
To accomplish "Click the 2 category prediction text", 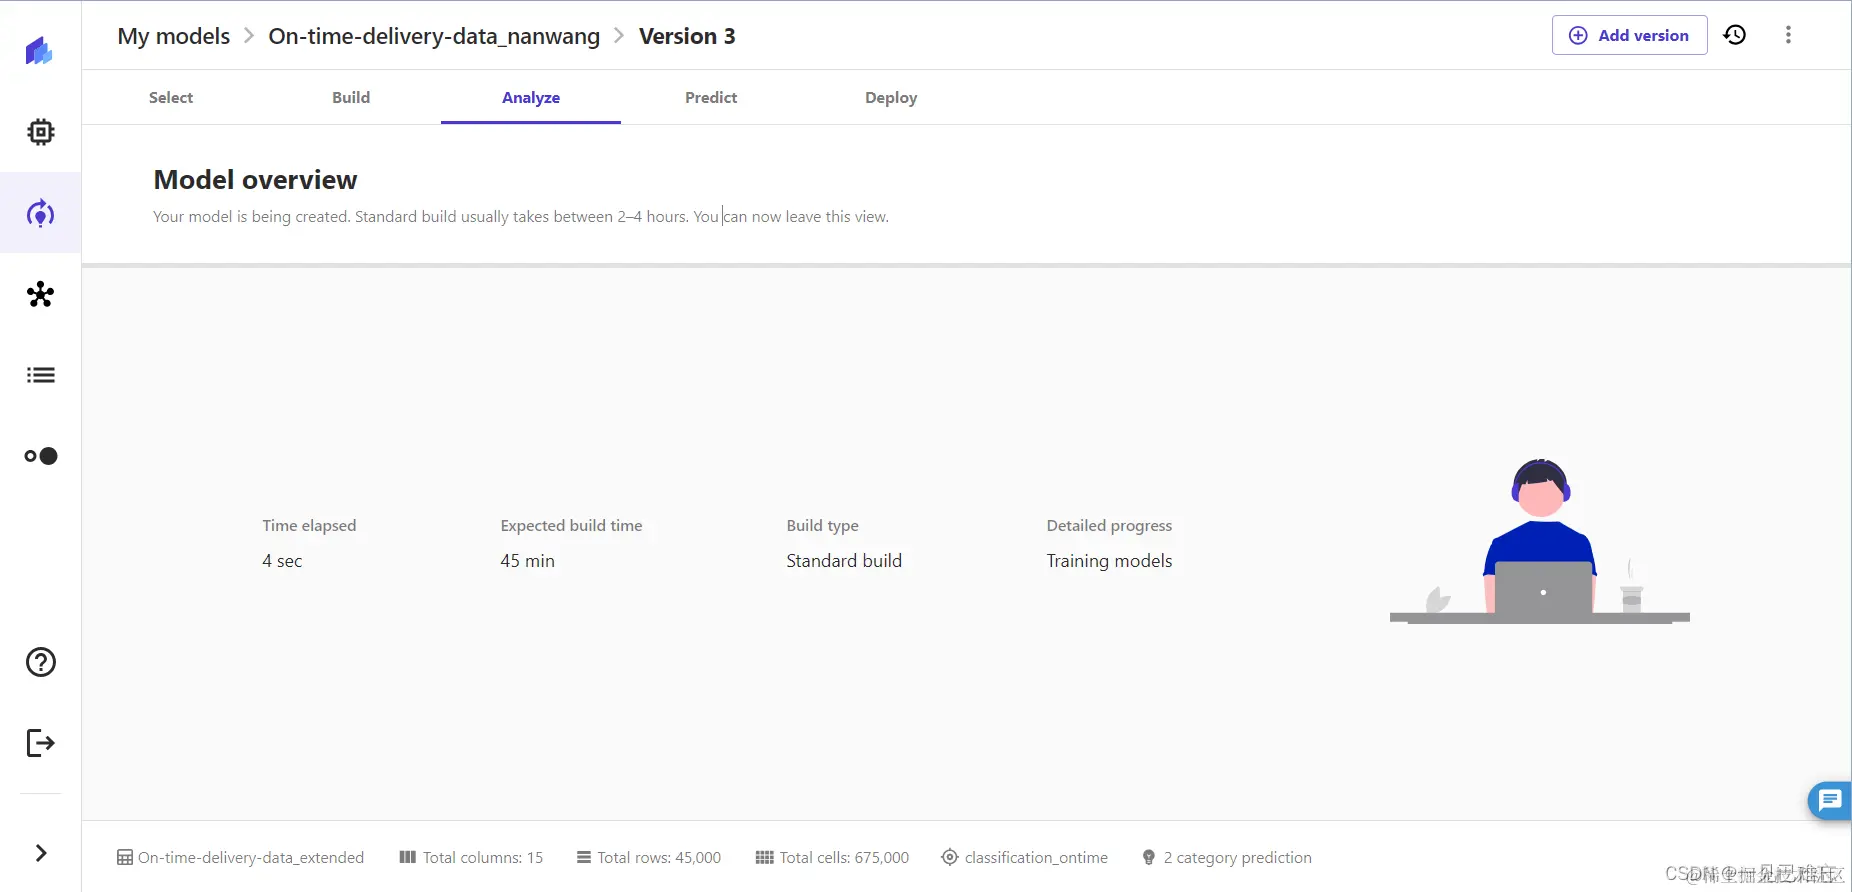I will [1238, 857].
